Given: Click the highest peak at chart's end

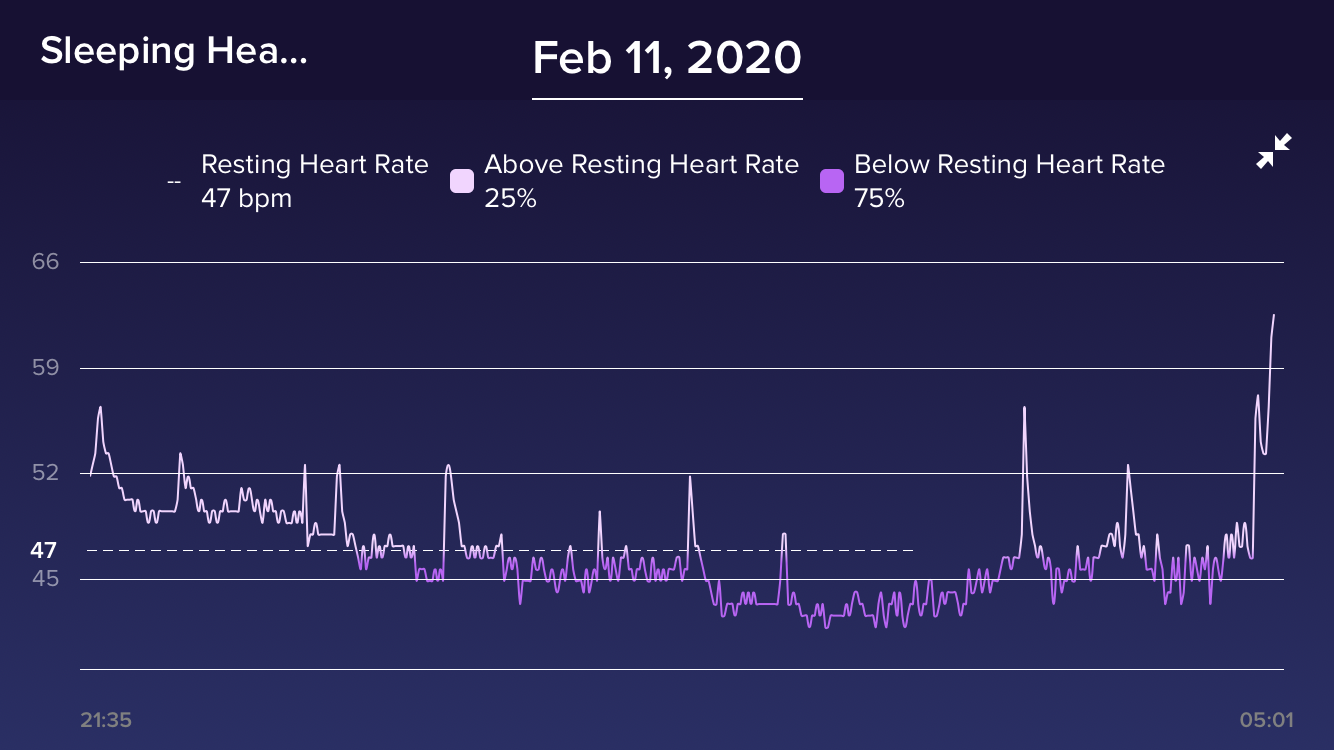Looking at the screenshot, I should [1273, 316].
